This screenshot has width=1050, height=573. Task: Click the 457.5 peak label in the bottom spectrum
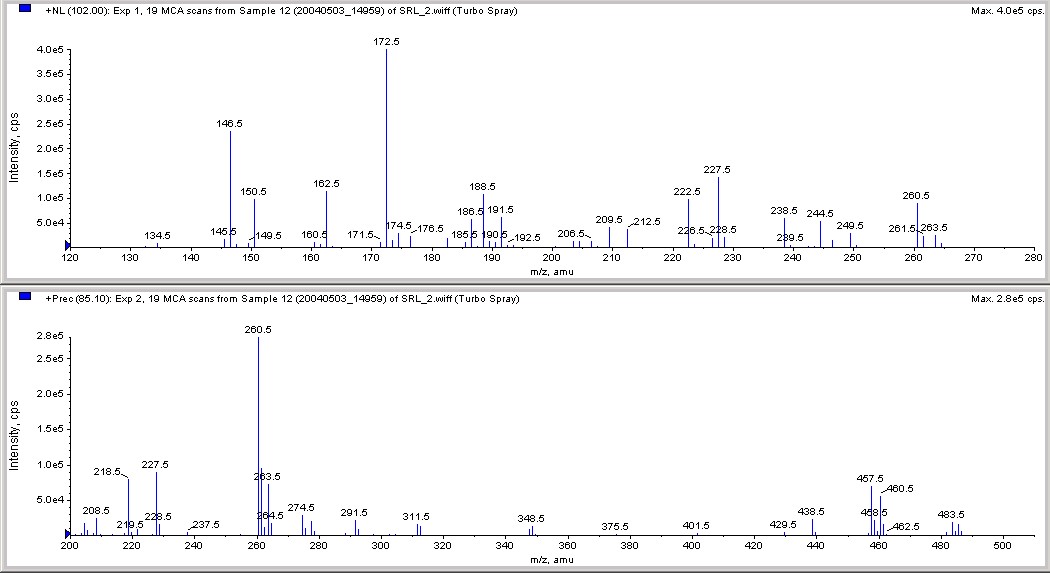pyautogui.click(x=870, y=479)
